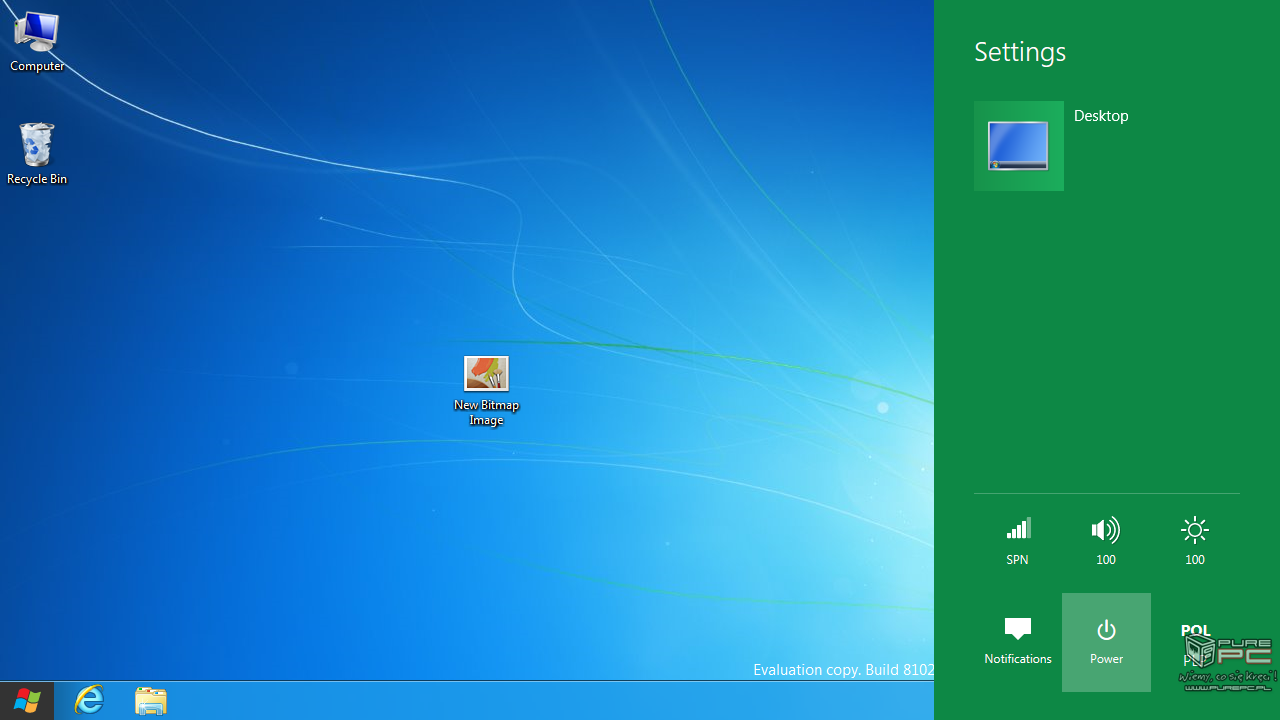Launch Internet Explorer from the taskbar

click(89, 701)
